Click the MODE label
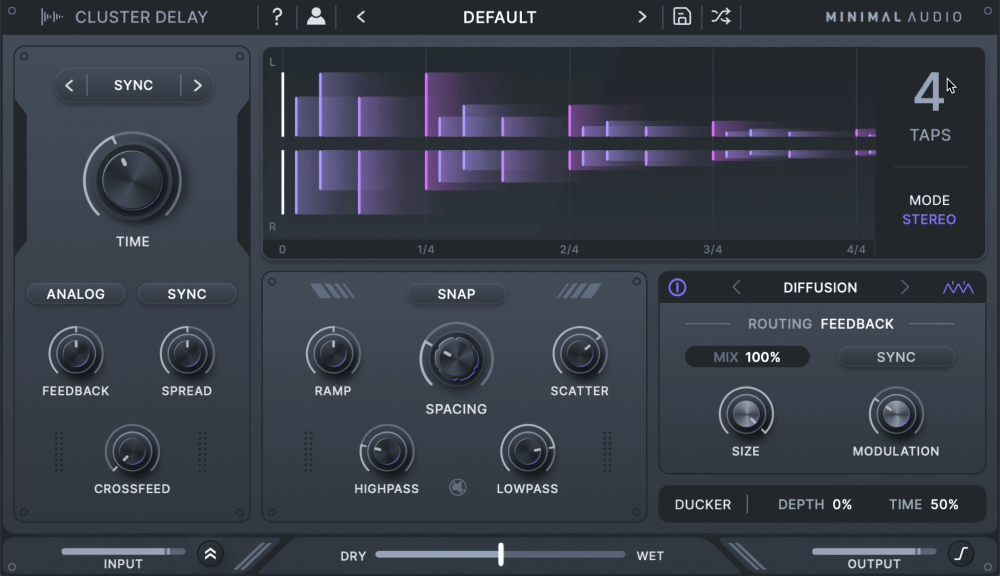This screenshot has height=576, width=1000. [x=929, y=200]
